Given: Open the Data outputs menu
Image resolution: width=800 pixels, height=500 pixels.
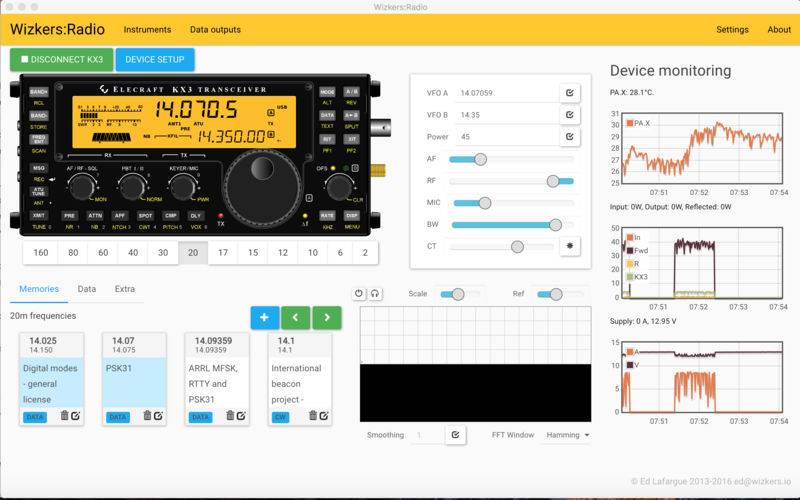Looking at the screenshot, I should coord(215,30).
